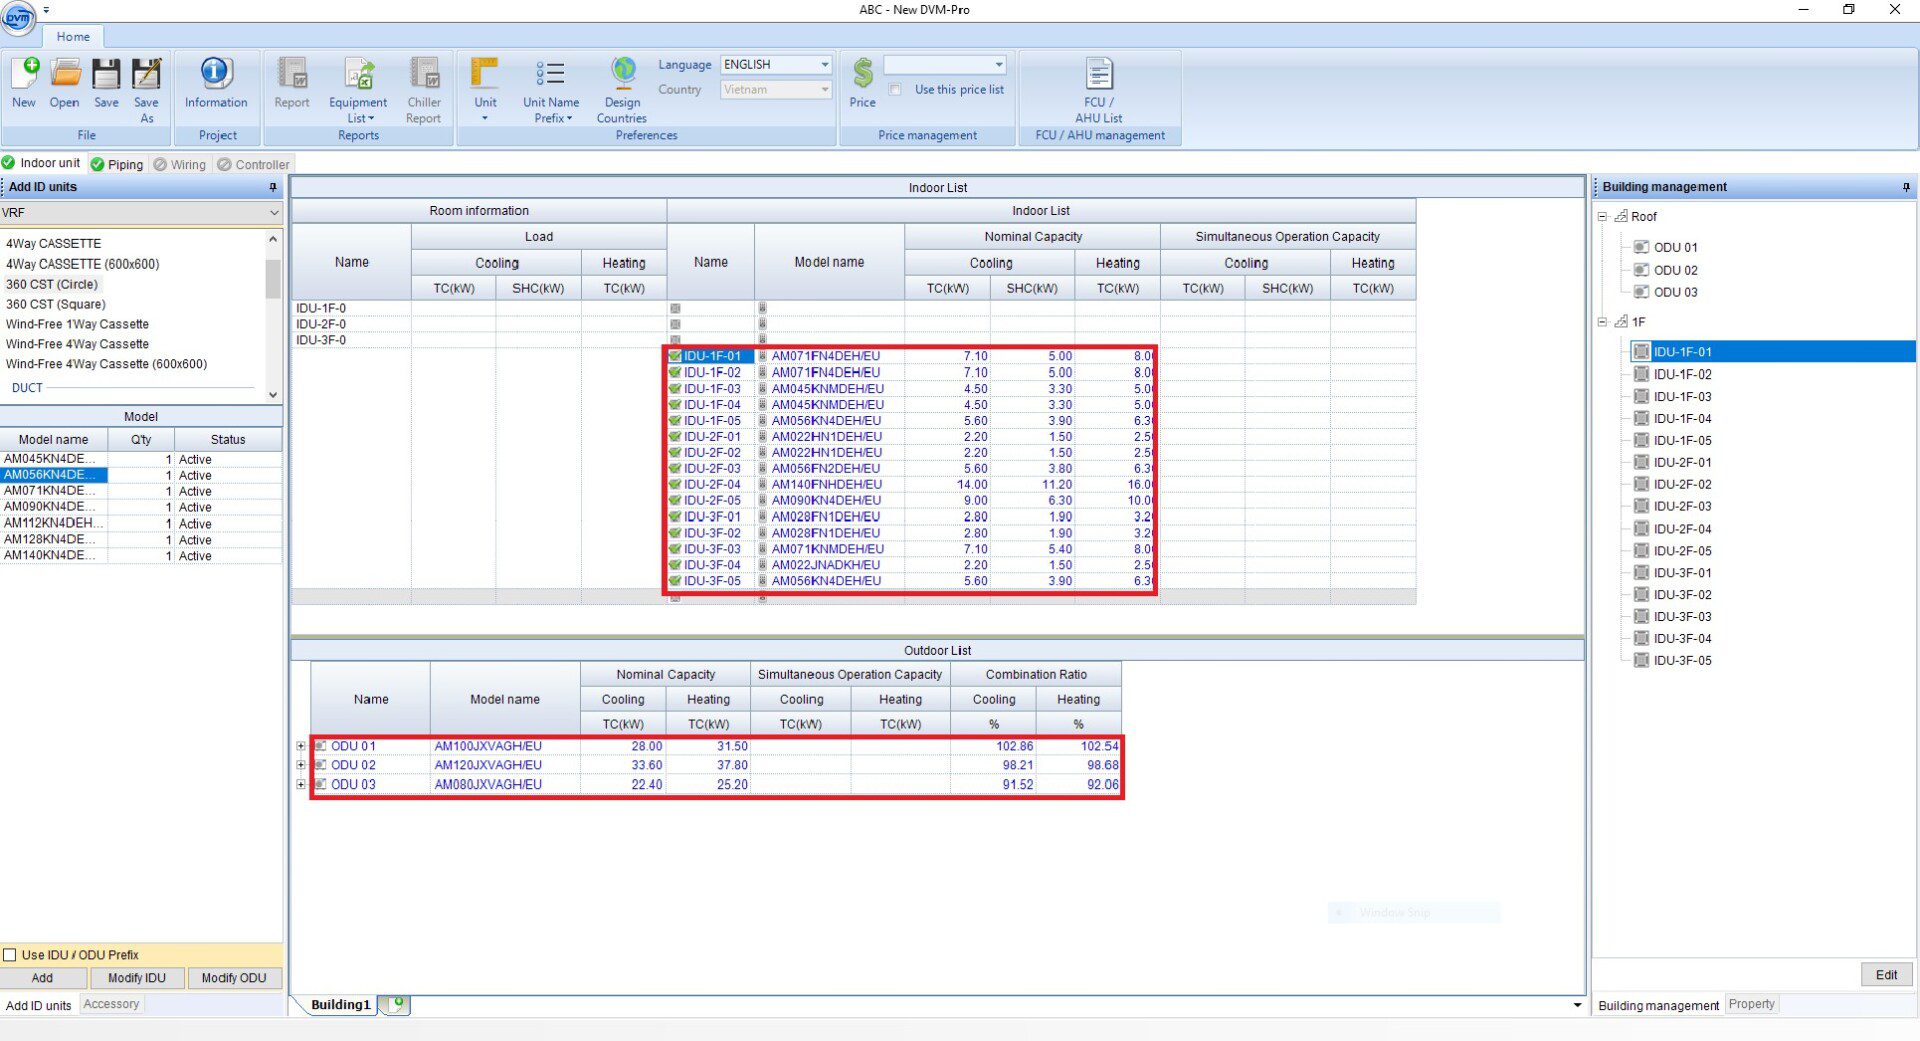Viewport: 1920px width, 1041px height.
Task: Select model row AM071KN4DE
Action: click(x=141, y=491)
